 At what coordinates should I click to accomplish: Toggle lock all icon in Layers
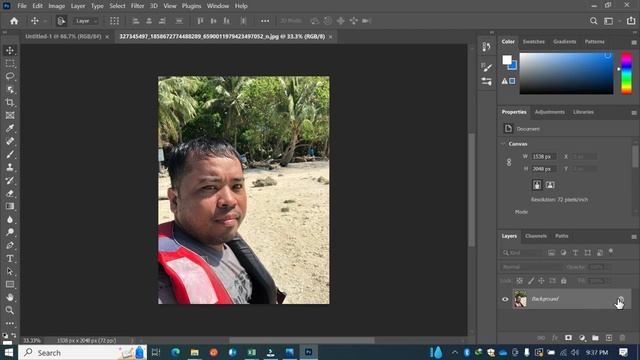click(564, 281)
